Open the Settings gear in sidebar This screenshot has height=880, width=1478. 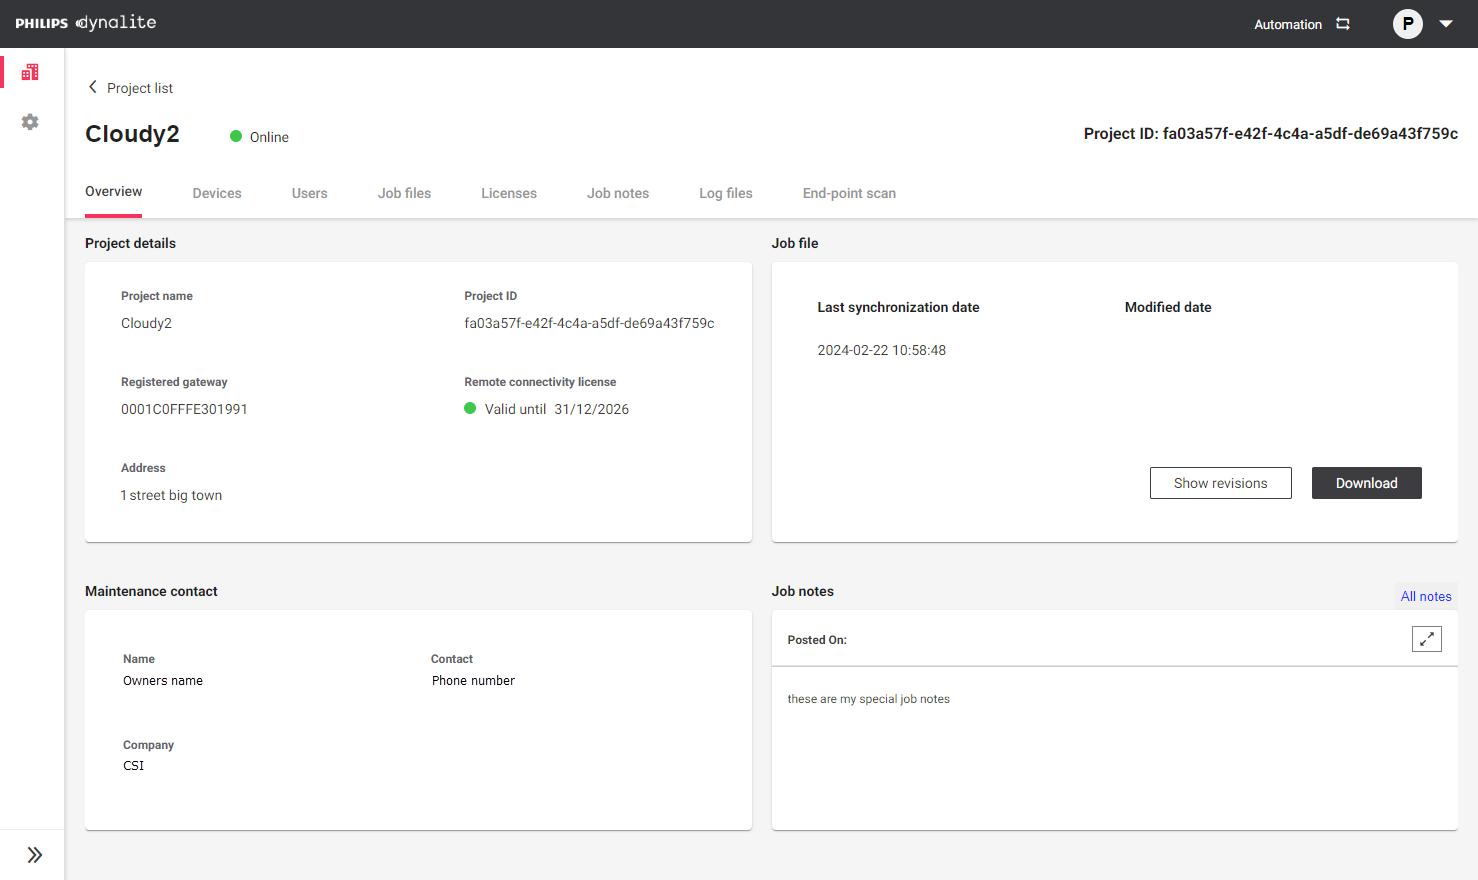click(29, 121)
